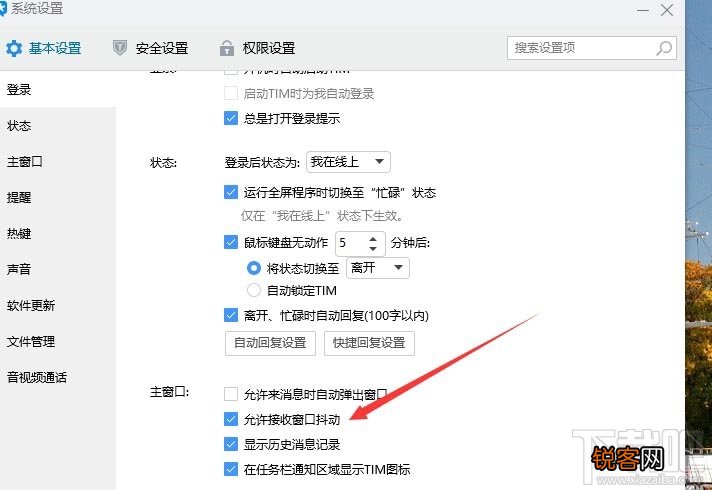Go to 热键 settings section
Screen dimensions: 712x490
tap(58, 233)
